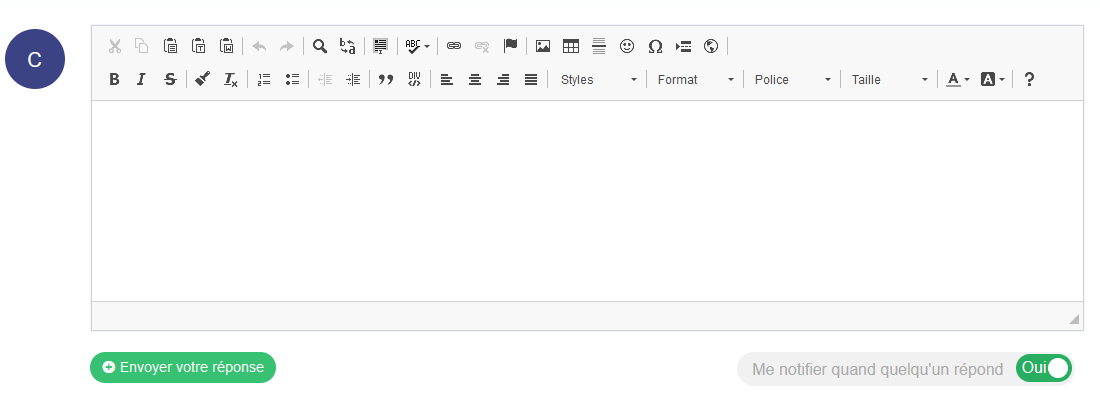The image size is (1100, 398).
Task: Click the Remove Format icon
Action: [231, 79]
